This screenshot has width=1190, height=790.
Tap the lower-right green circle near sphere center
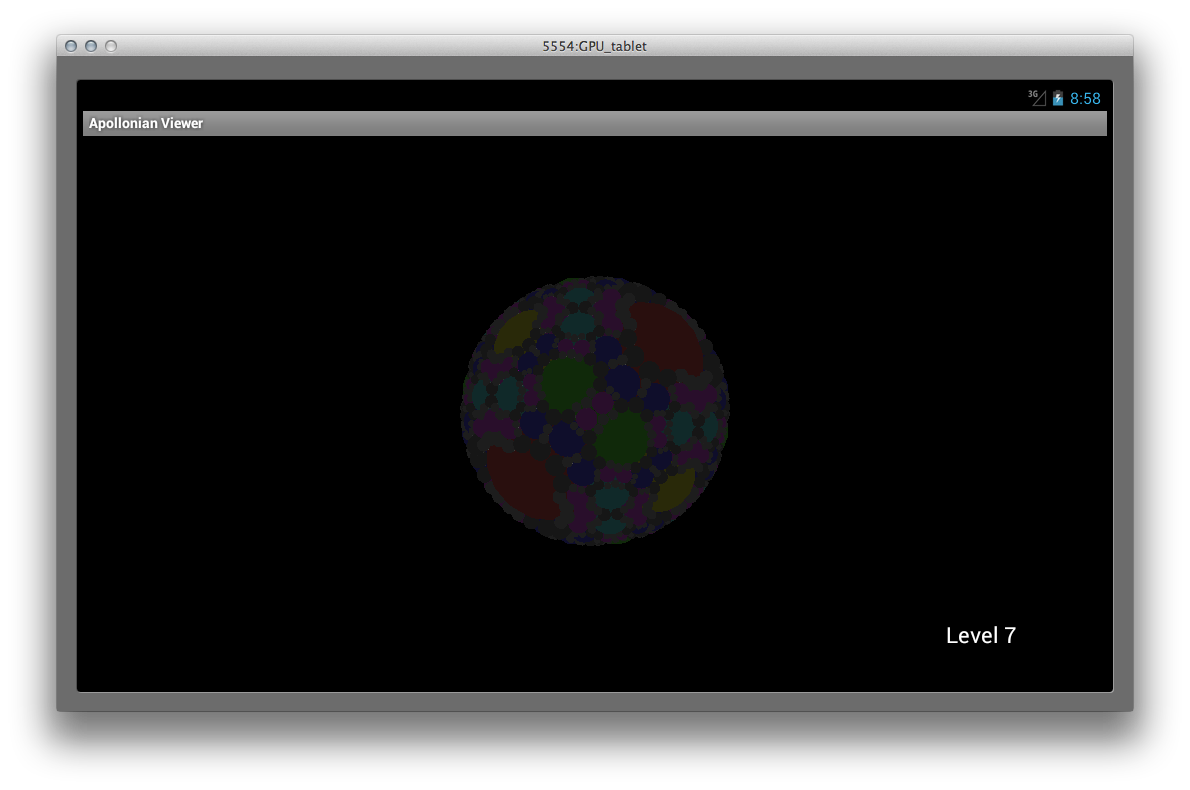point(623,436)
